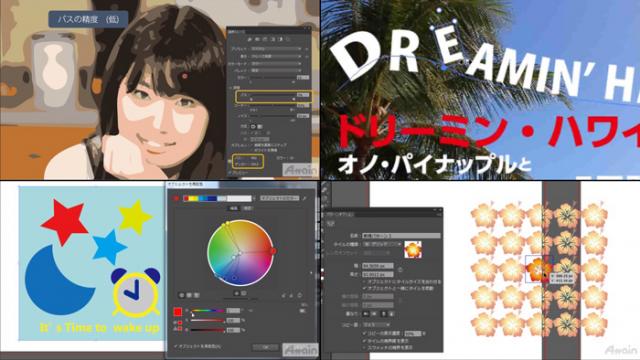Open the dim copies percentage dropdown arrow
This screenshot has height=360, width=640.
coord(424,333)
